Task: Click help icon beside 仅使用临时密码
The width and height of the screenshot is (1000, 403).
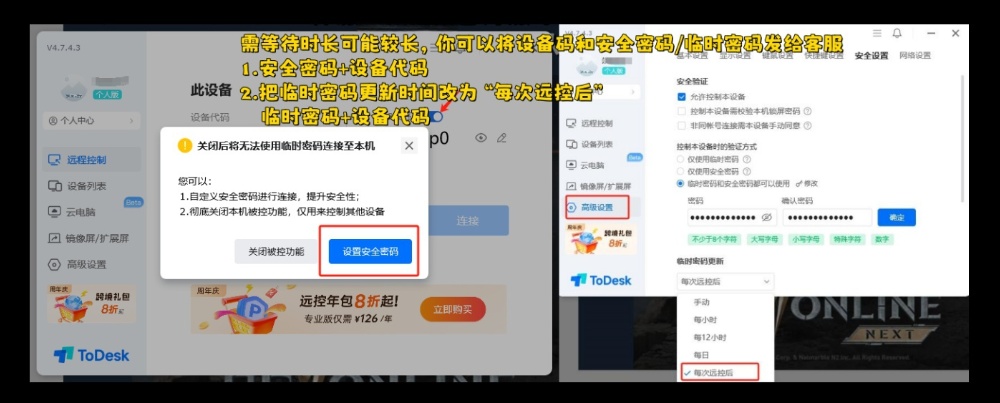Action: (747, 159)
